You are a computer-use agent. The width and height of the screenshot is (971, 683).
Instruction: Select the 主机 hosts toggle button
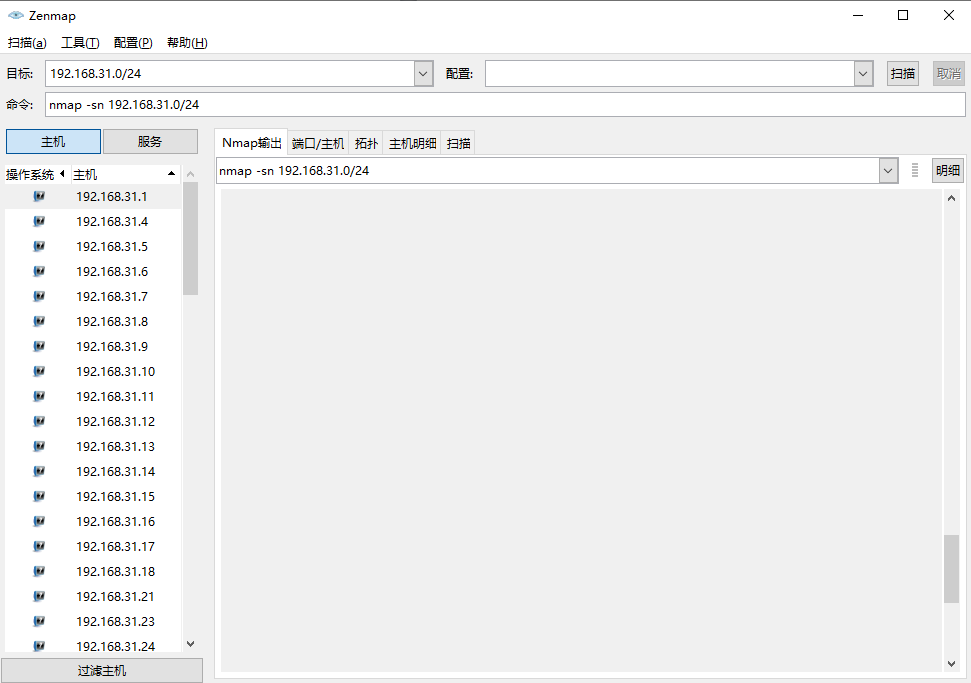(x=53, y=142)
